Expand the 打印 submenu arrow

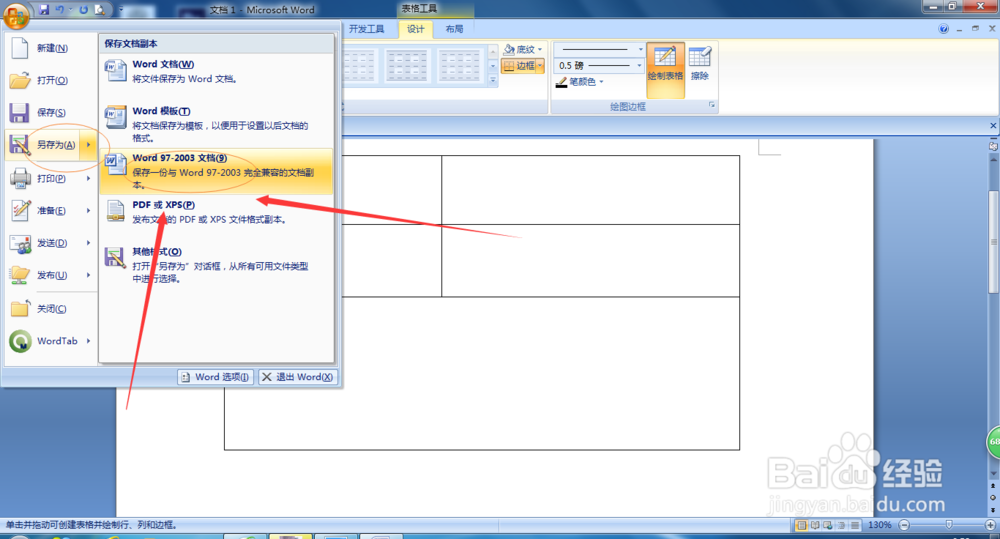point(89,178)
